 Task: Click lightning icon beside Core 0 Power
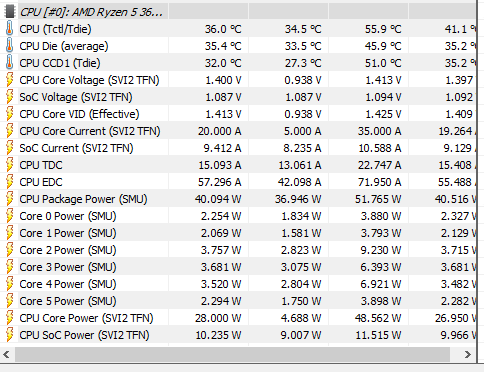point(10,216)
